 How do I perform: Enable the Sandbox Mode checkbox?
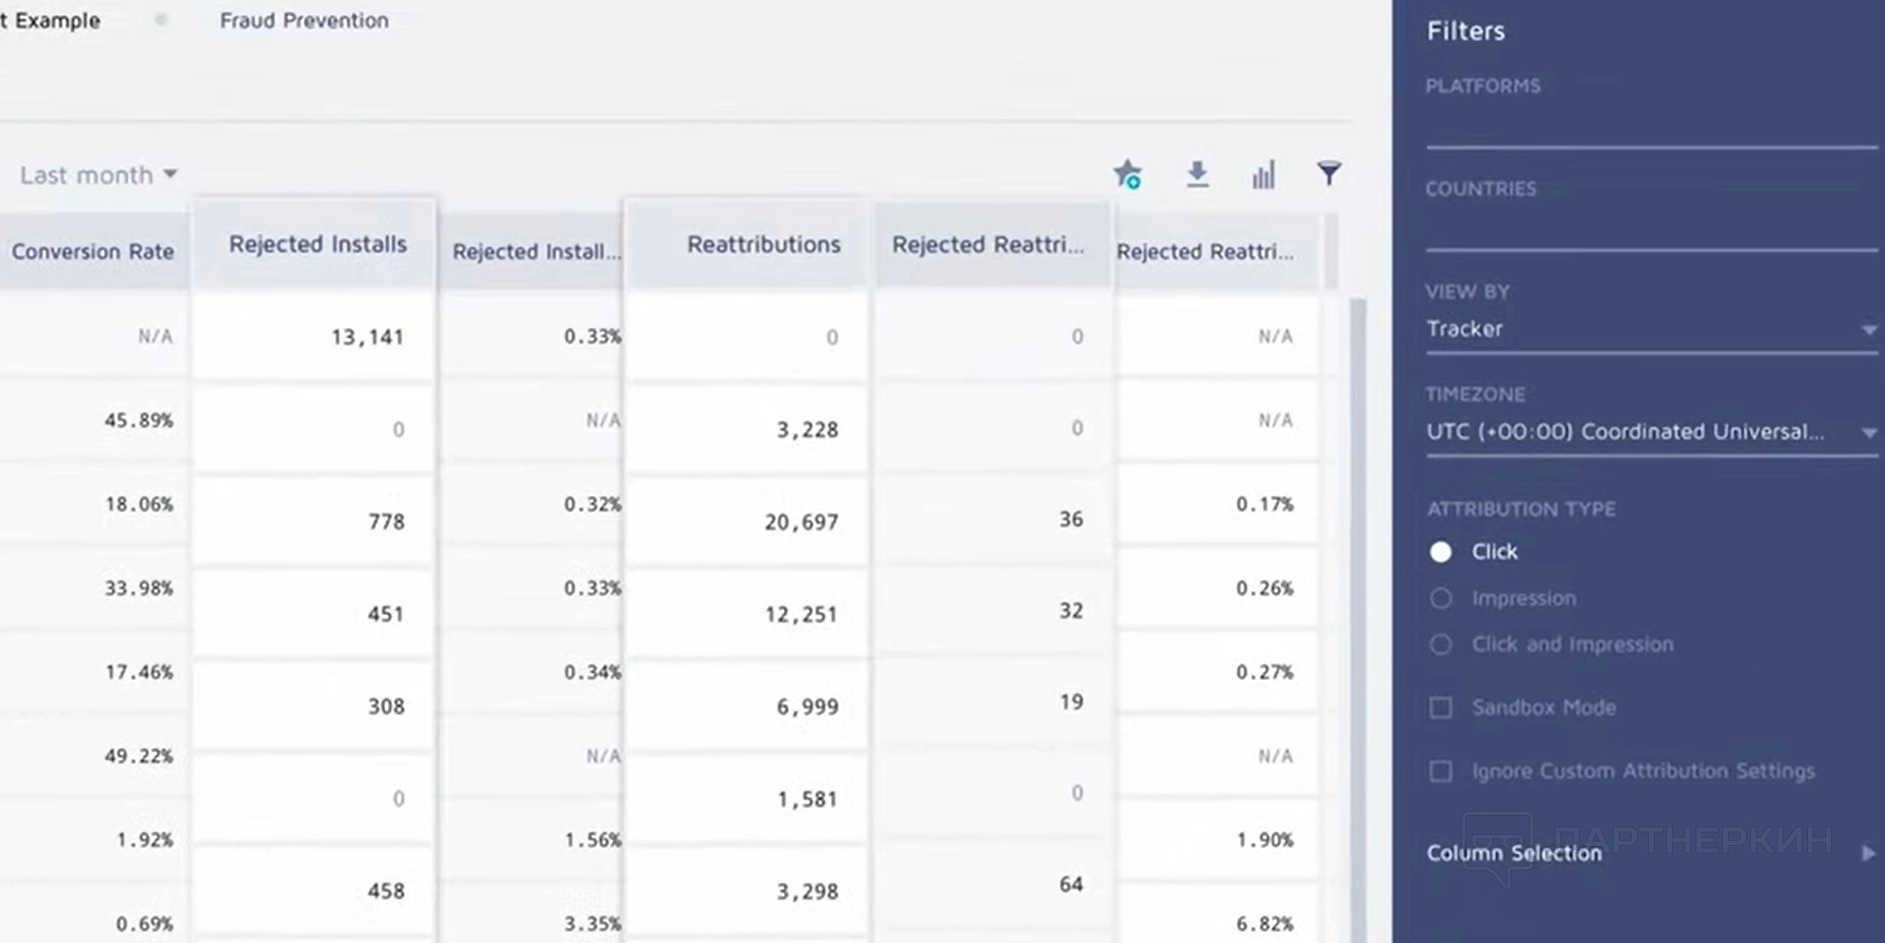1441,708
